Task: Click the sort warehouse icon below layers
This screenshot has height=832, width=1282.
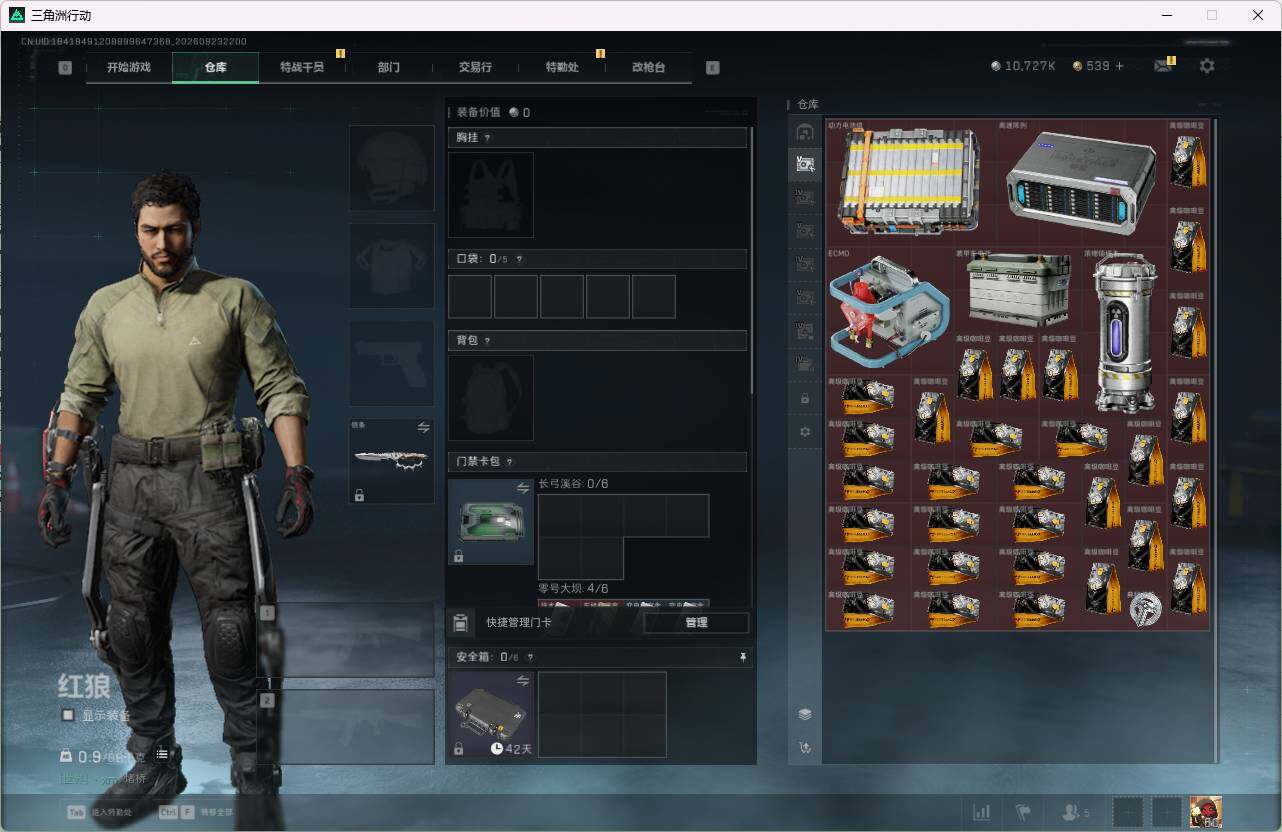Action: coord(805,747)
